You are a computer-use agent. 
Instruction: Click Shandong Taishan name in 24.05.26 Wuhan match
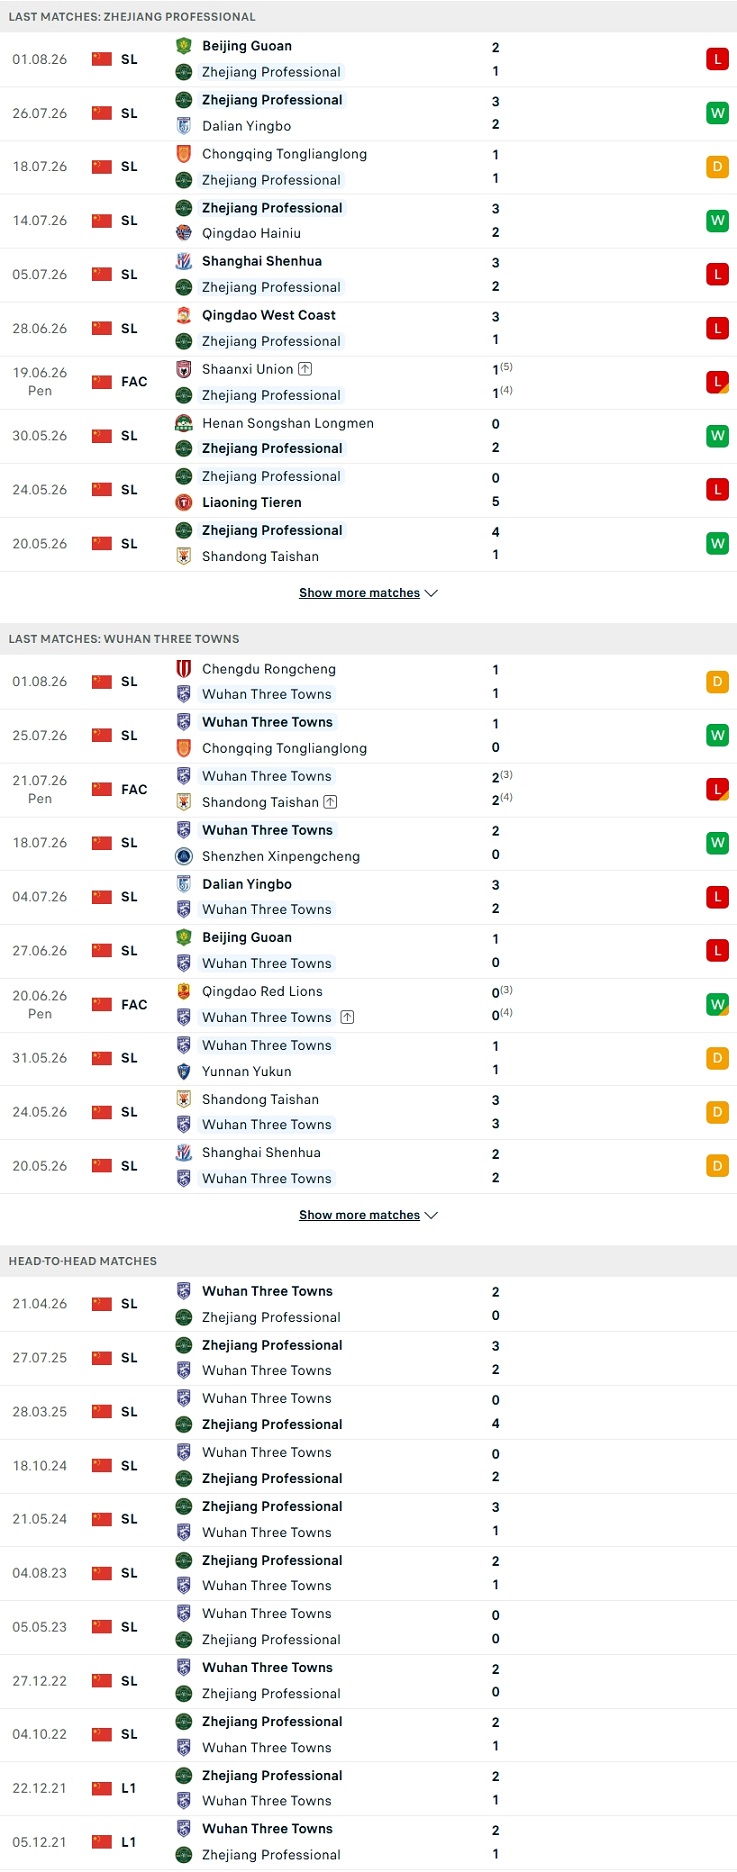click(260, 1099)
